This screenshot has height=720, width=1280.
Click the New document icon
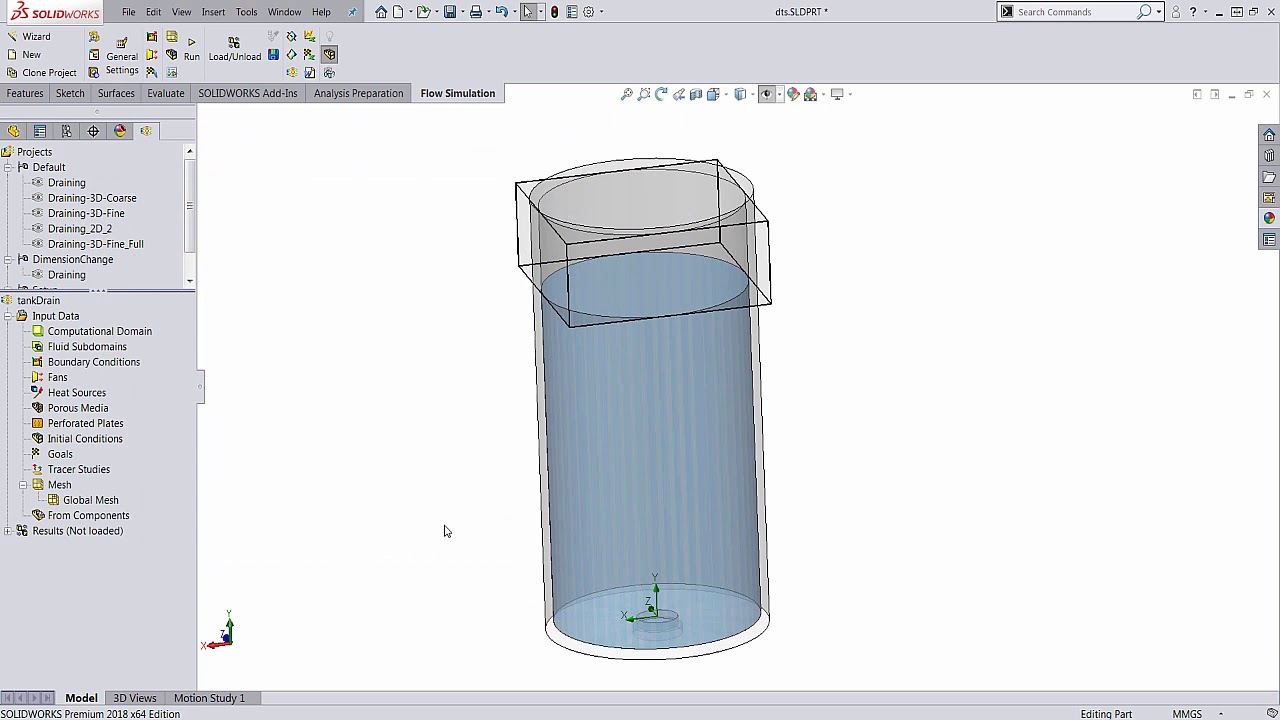[x=398, y=12]
